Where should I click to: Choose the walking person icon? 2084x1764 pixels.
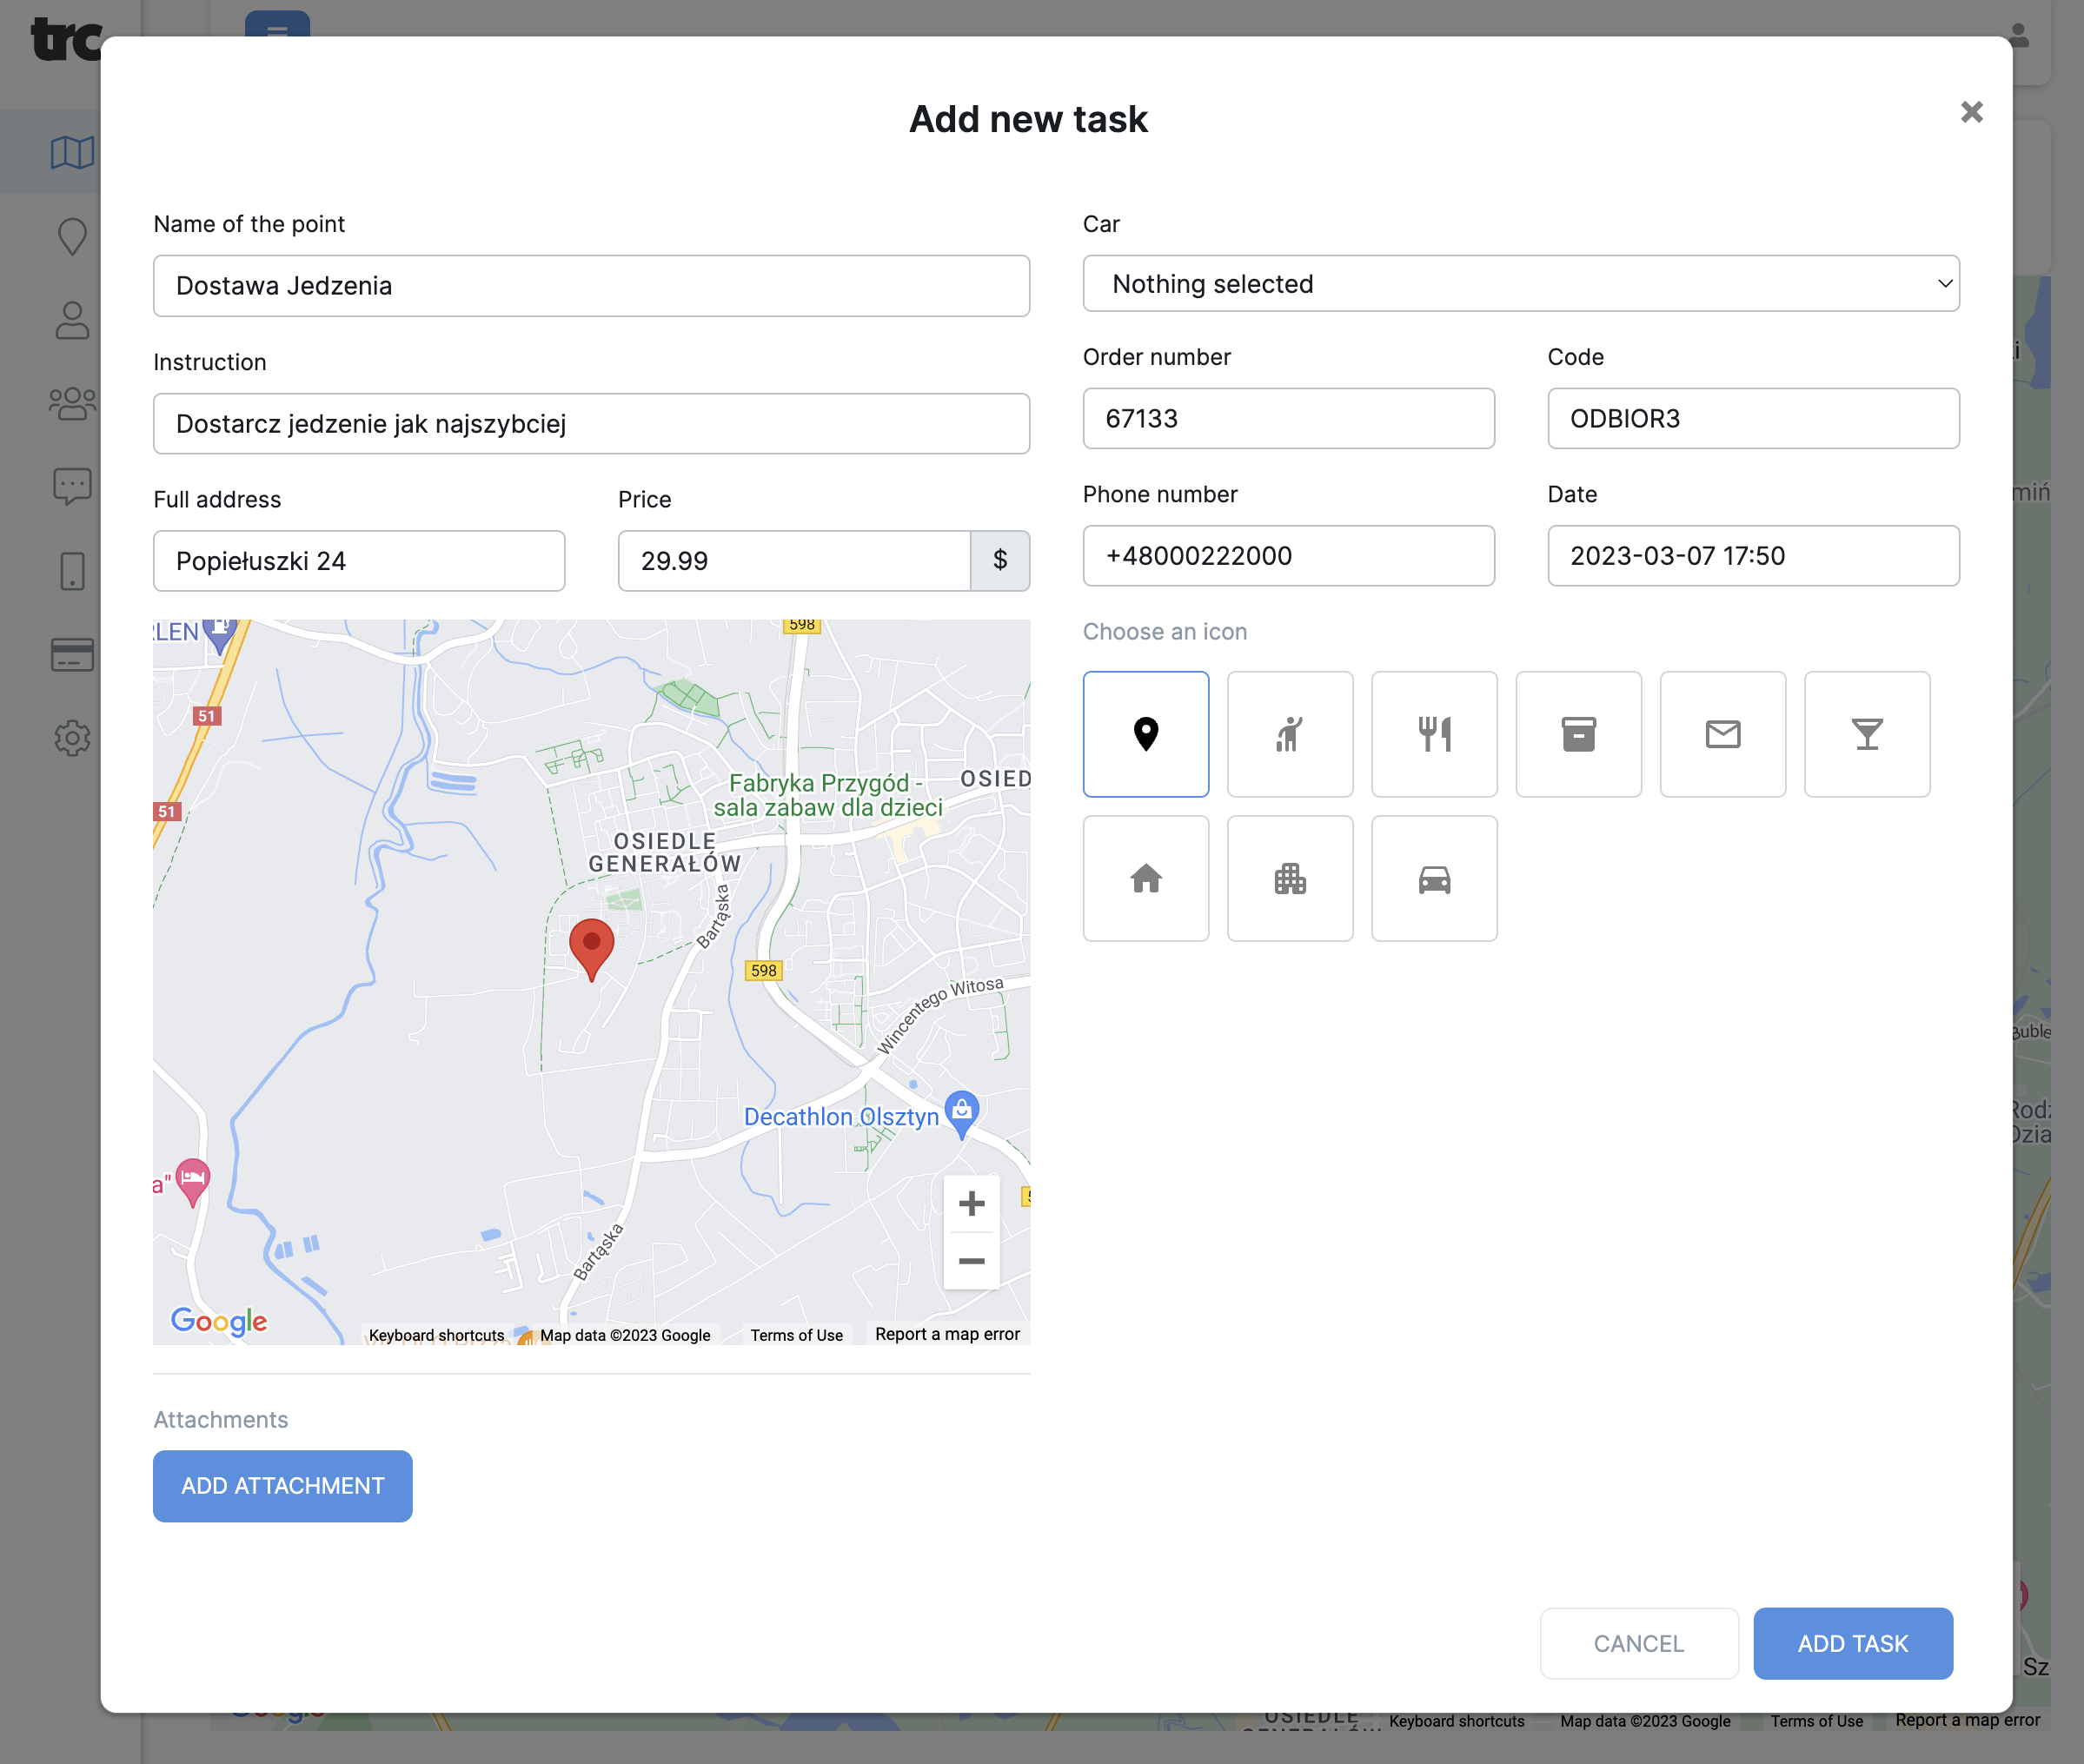tap(1290, 734)
